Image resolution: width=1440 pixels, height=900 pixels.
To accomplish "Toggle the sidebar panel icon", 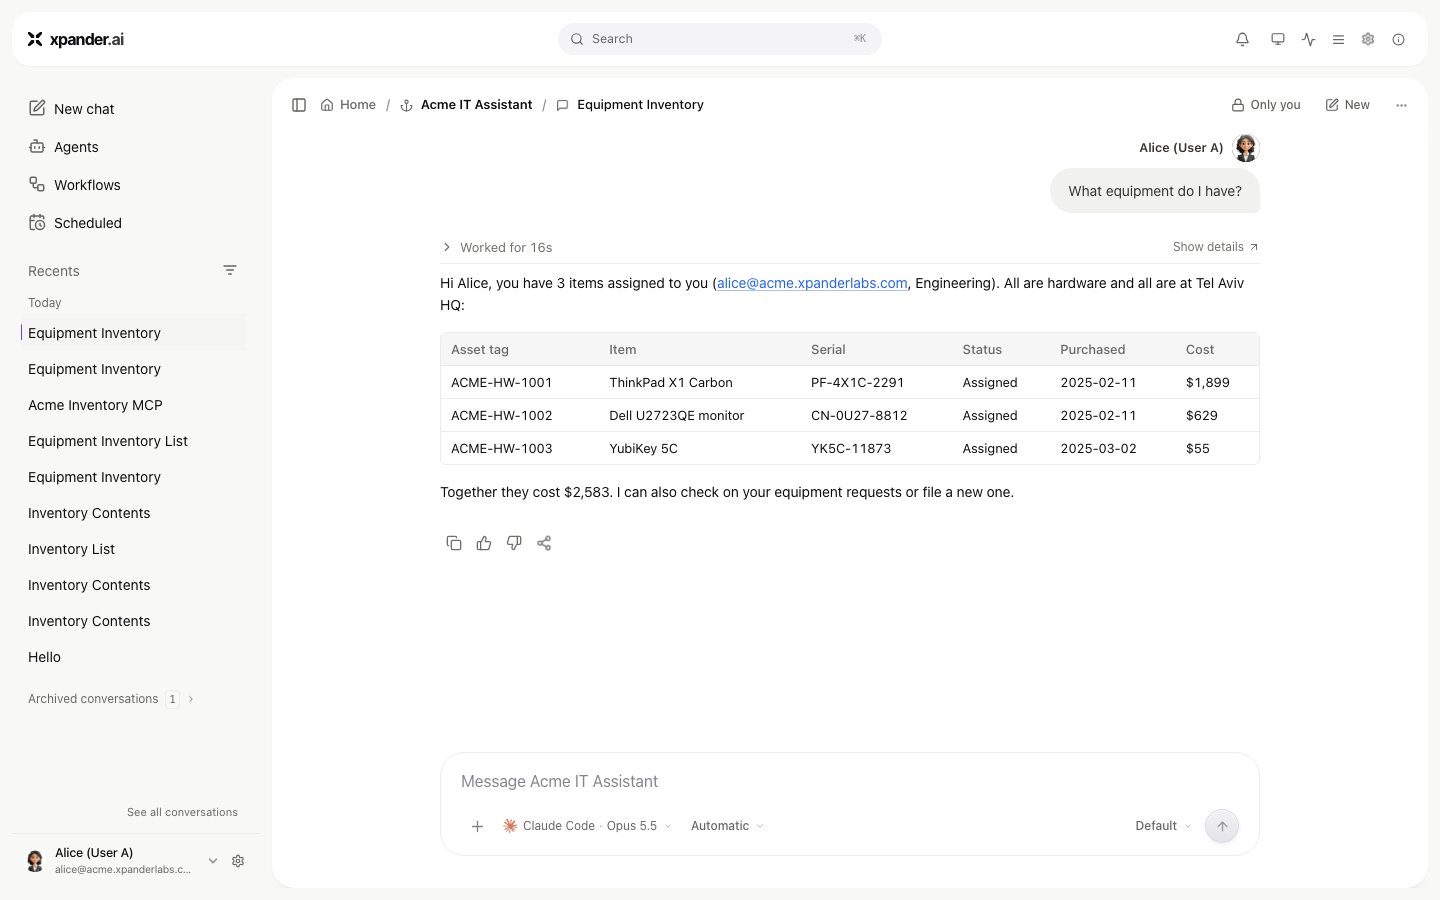I will tap(299, 105).
